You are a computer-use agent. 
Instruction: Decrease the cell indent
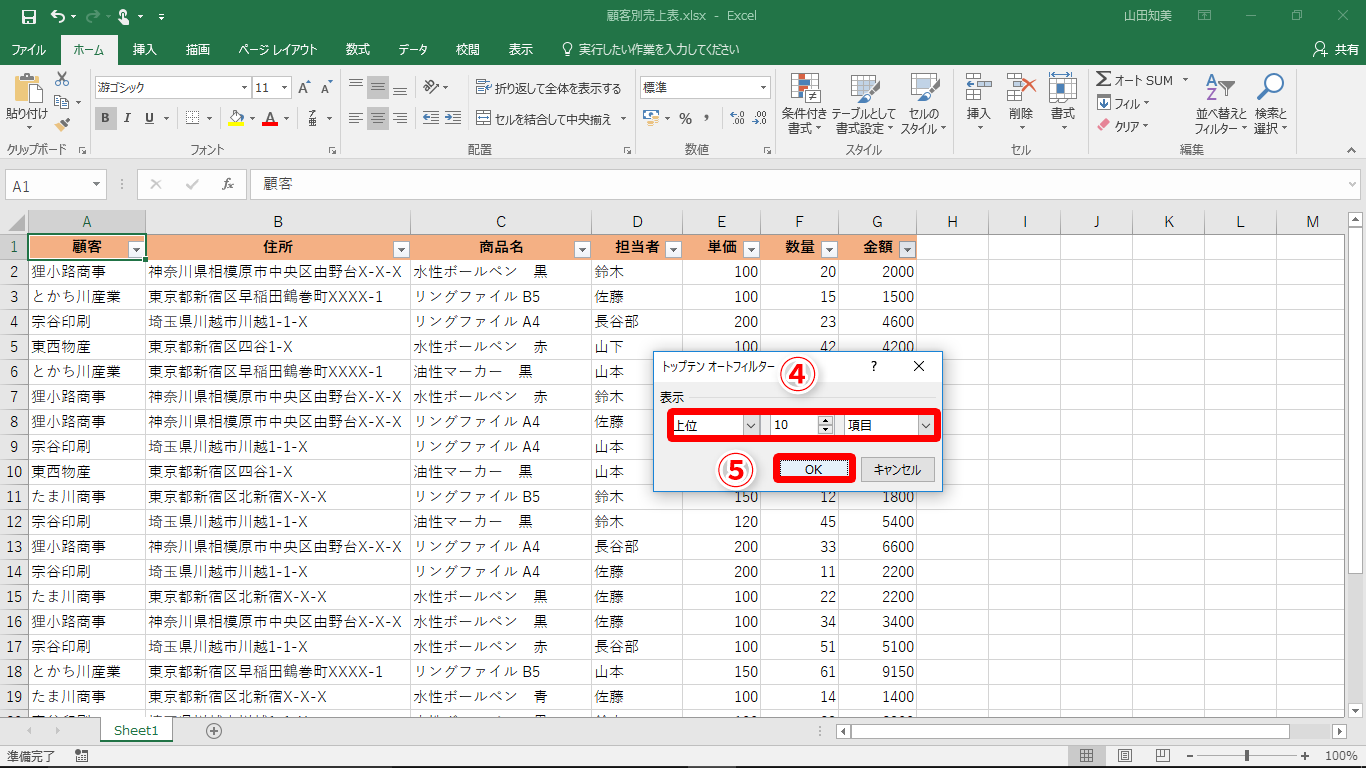(x=431, y=118)
